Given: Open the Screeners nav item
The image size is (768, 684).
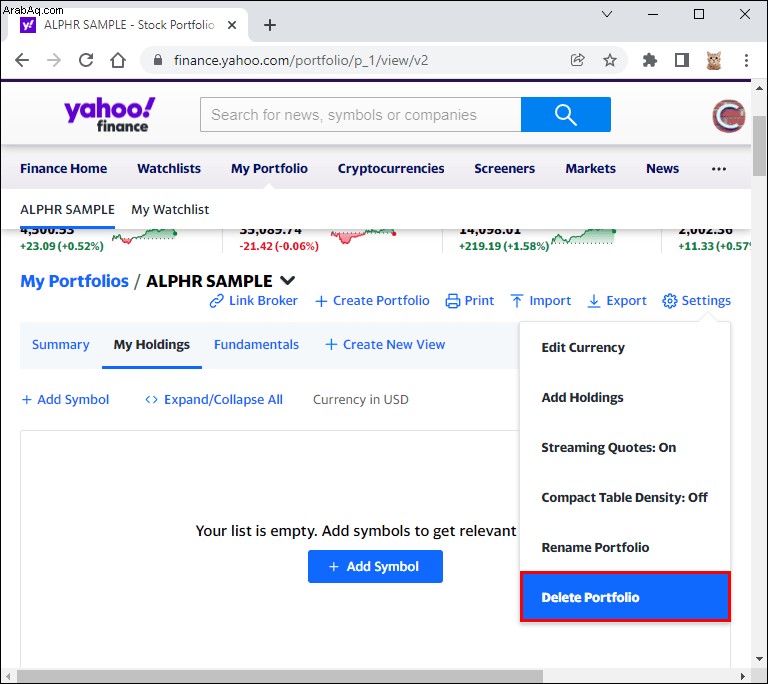Looking at the screenshot, I should click(504, 169).
